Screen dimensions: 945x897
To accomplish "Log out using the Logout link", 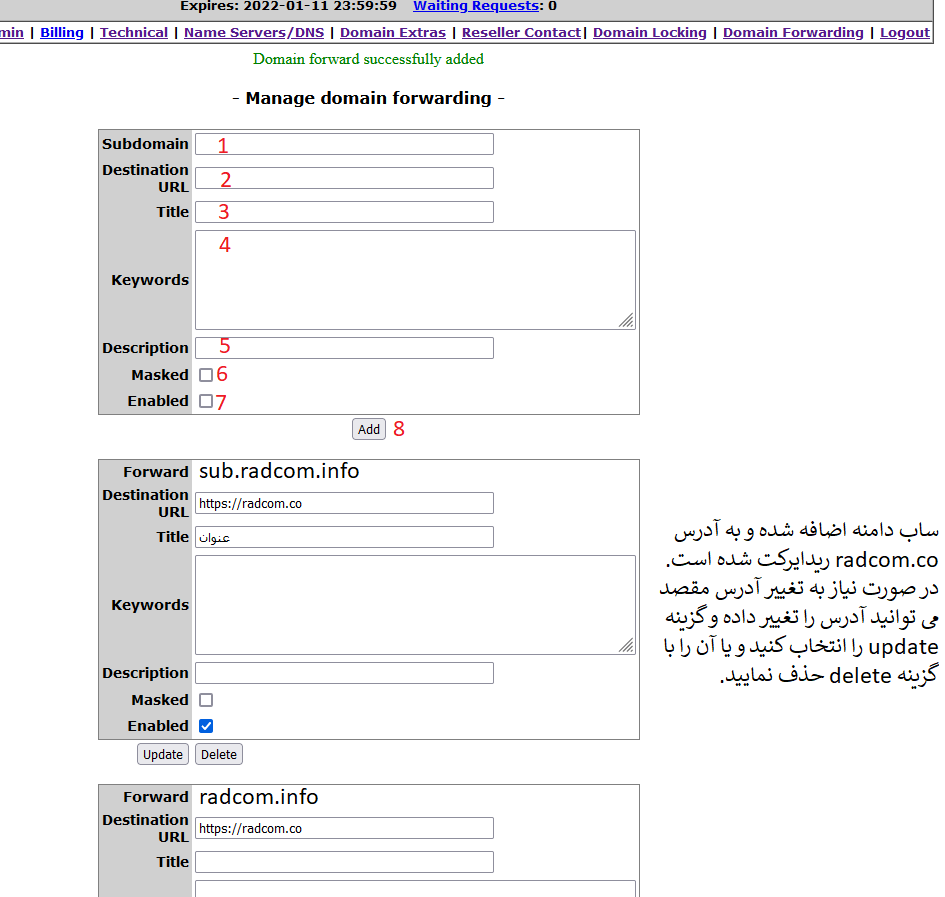I will tap(905, 32).
